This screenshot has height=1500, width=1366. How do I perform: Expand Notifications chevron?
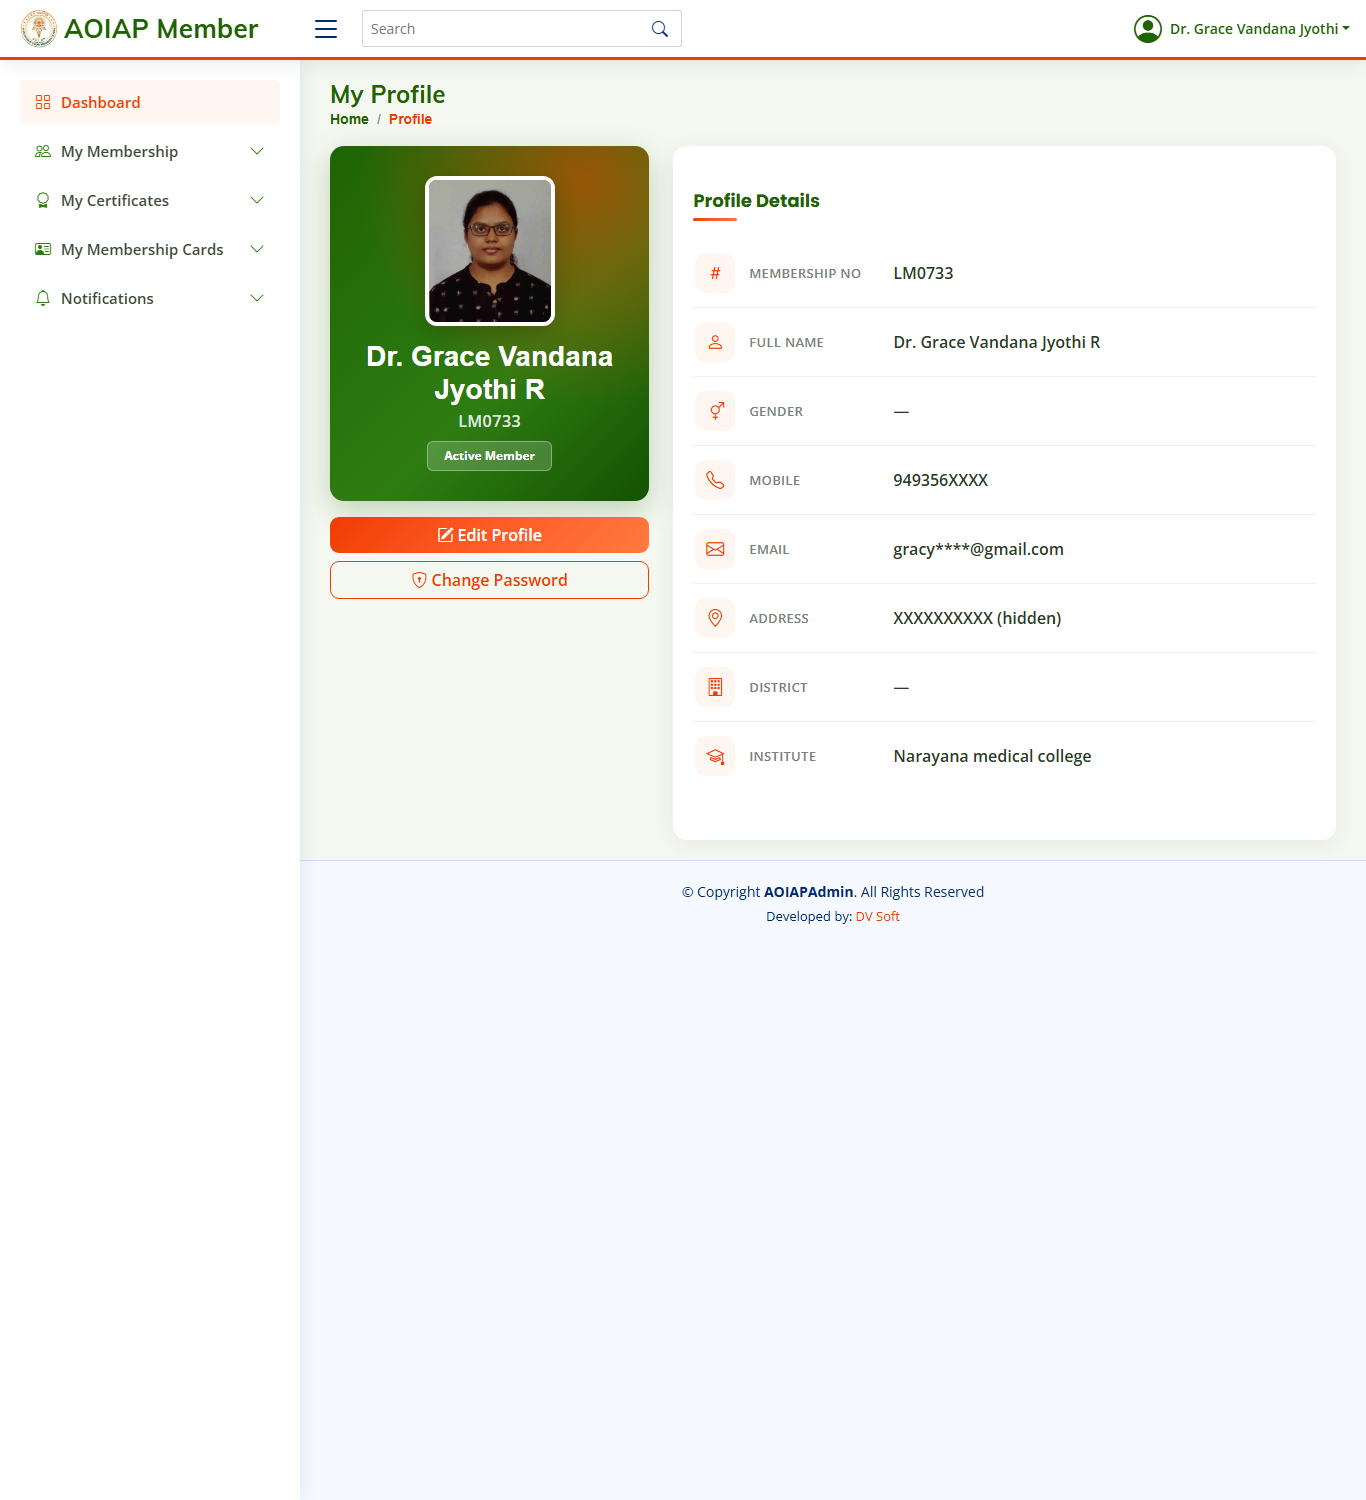pos(257,298)
